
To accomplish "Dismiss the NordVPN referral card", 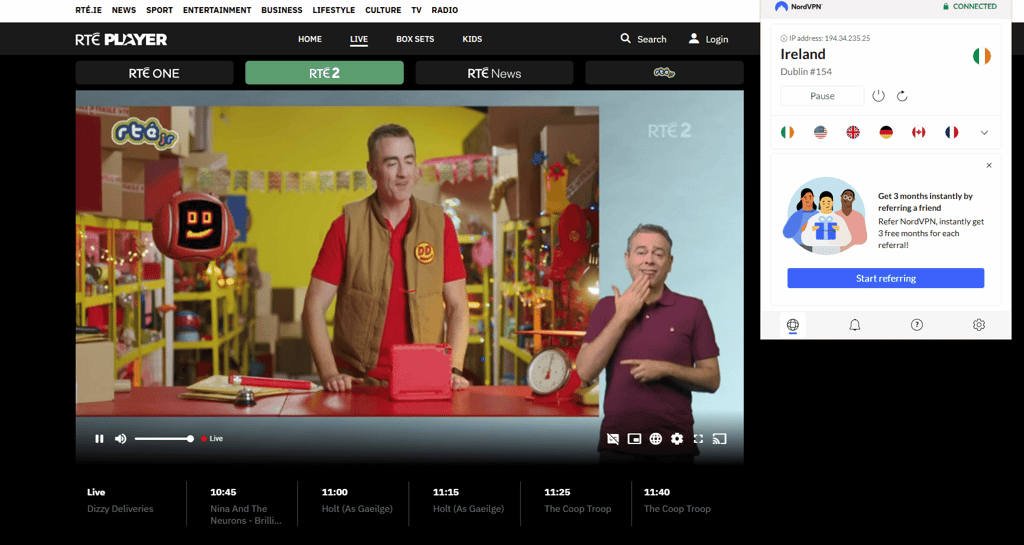I will [x=989, y=165].
